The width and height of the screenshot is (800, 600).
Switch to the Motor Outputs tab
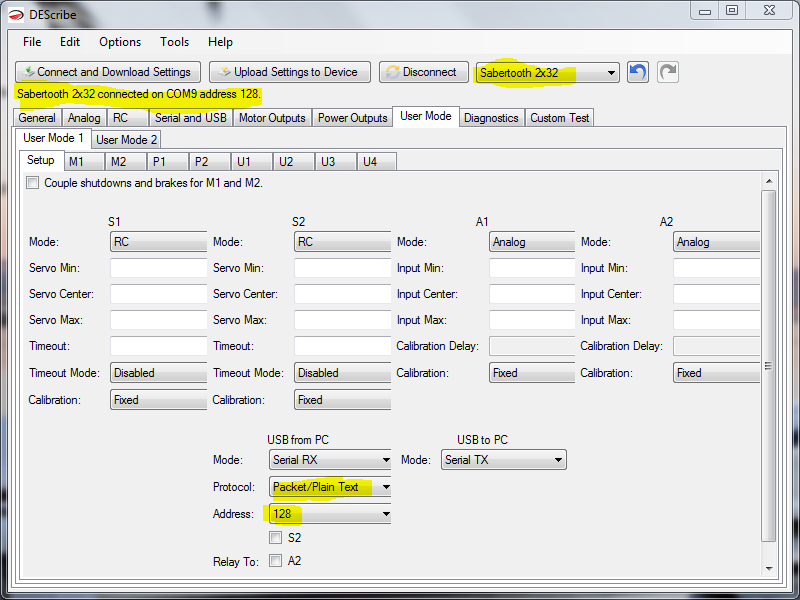[272, 118]
